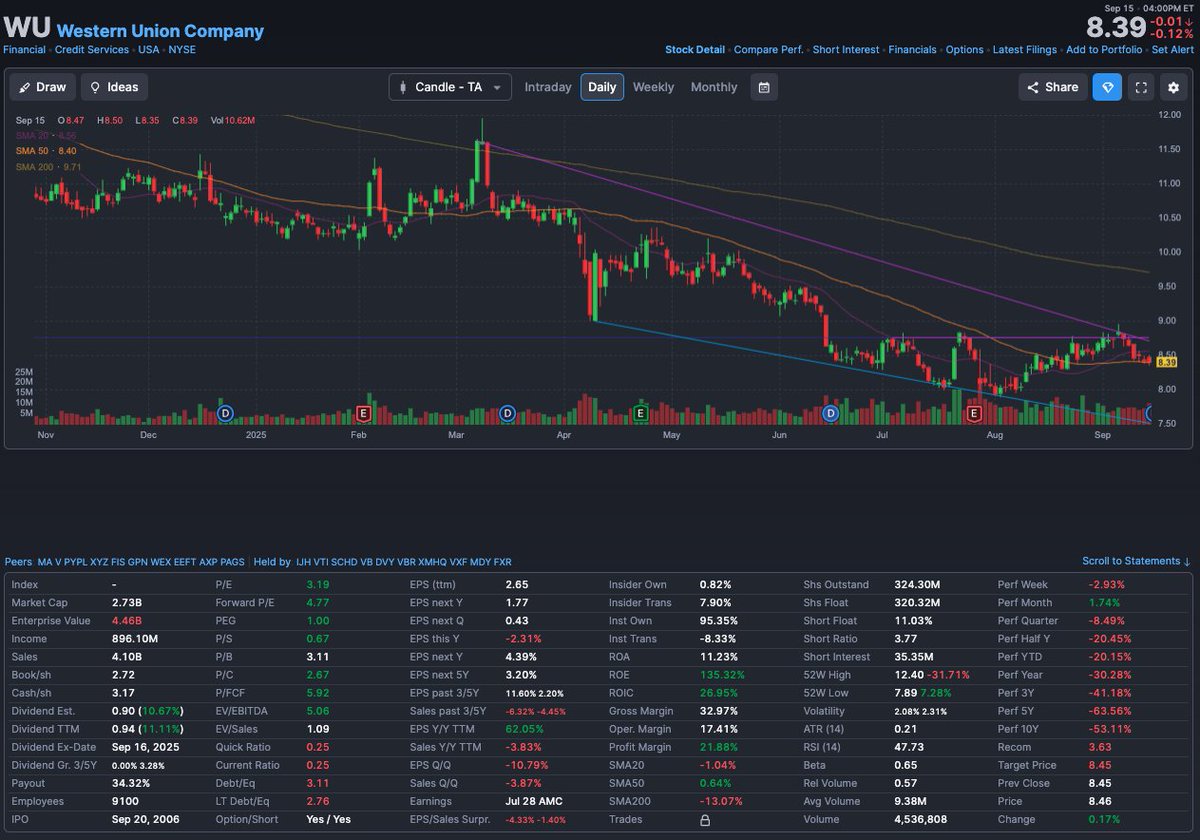
Task: Open the Options link
Action: pos(965,50)
